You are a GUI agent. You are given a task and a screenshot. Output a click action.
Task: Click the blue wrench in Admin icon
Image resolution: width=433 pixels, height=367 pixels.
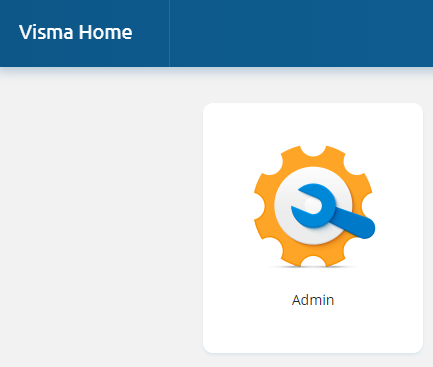pos(333,211)
